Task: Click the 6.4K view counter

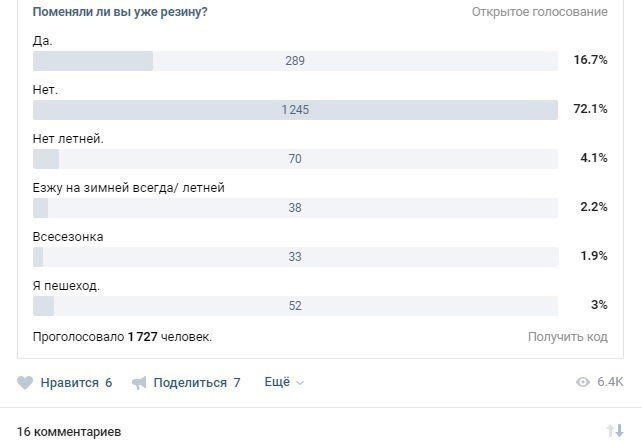Action: click(610, 382)
